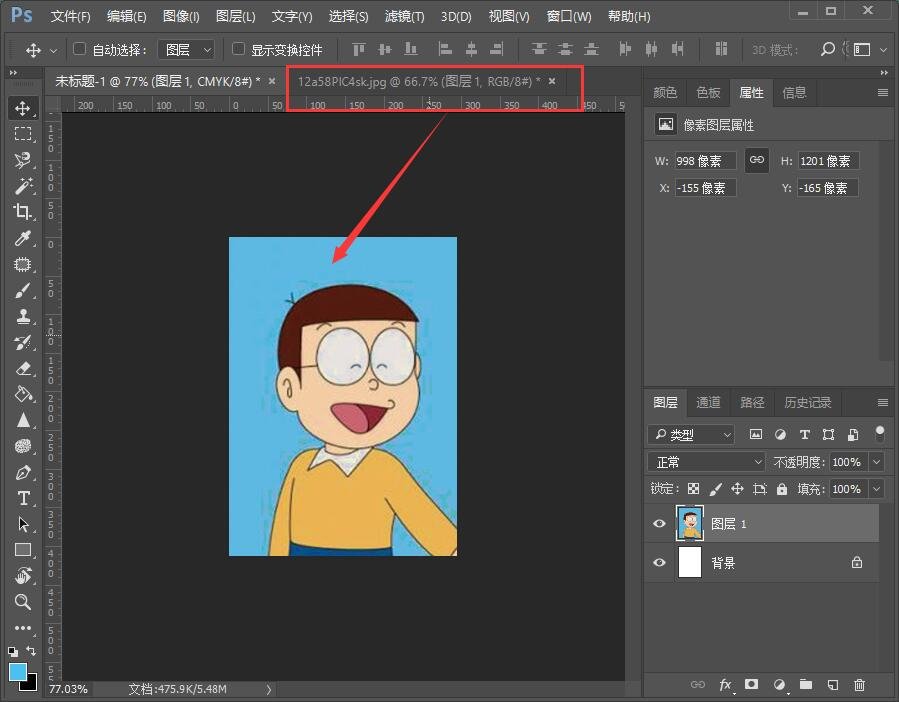Select the Eyedropper tool
Image resolution: width=899 pixels, height=702 pixels.
coord(22,238)
